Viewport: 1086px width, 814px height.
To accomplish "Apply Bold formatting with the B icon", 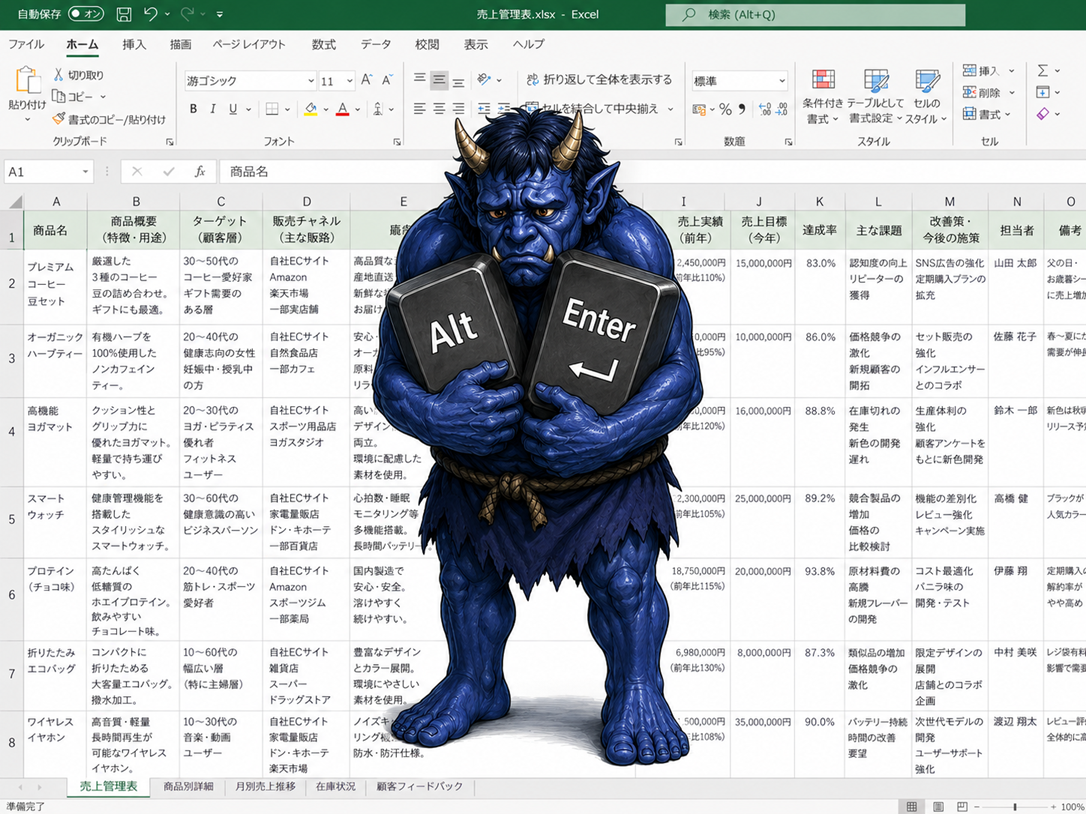I will click(193, 109).
